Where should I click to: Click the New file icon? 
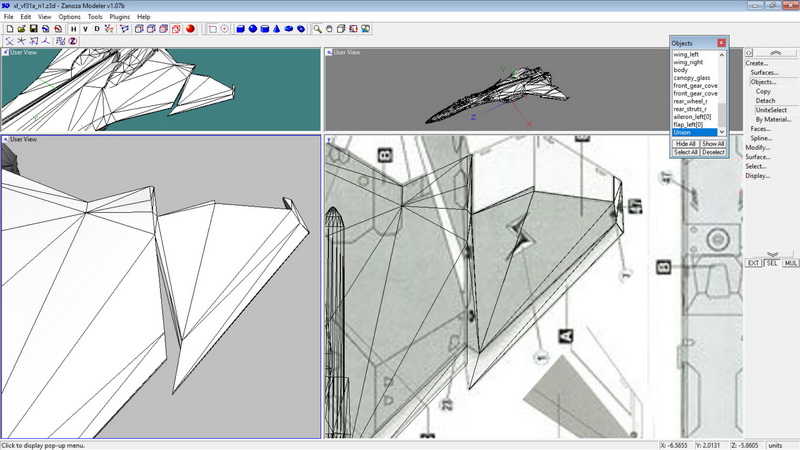click(9, 29)
